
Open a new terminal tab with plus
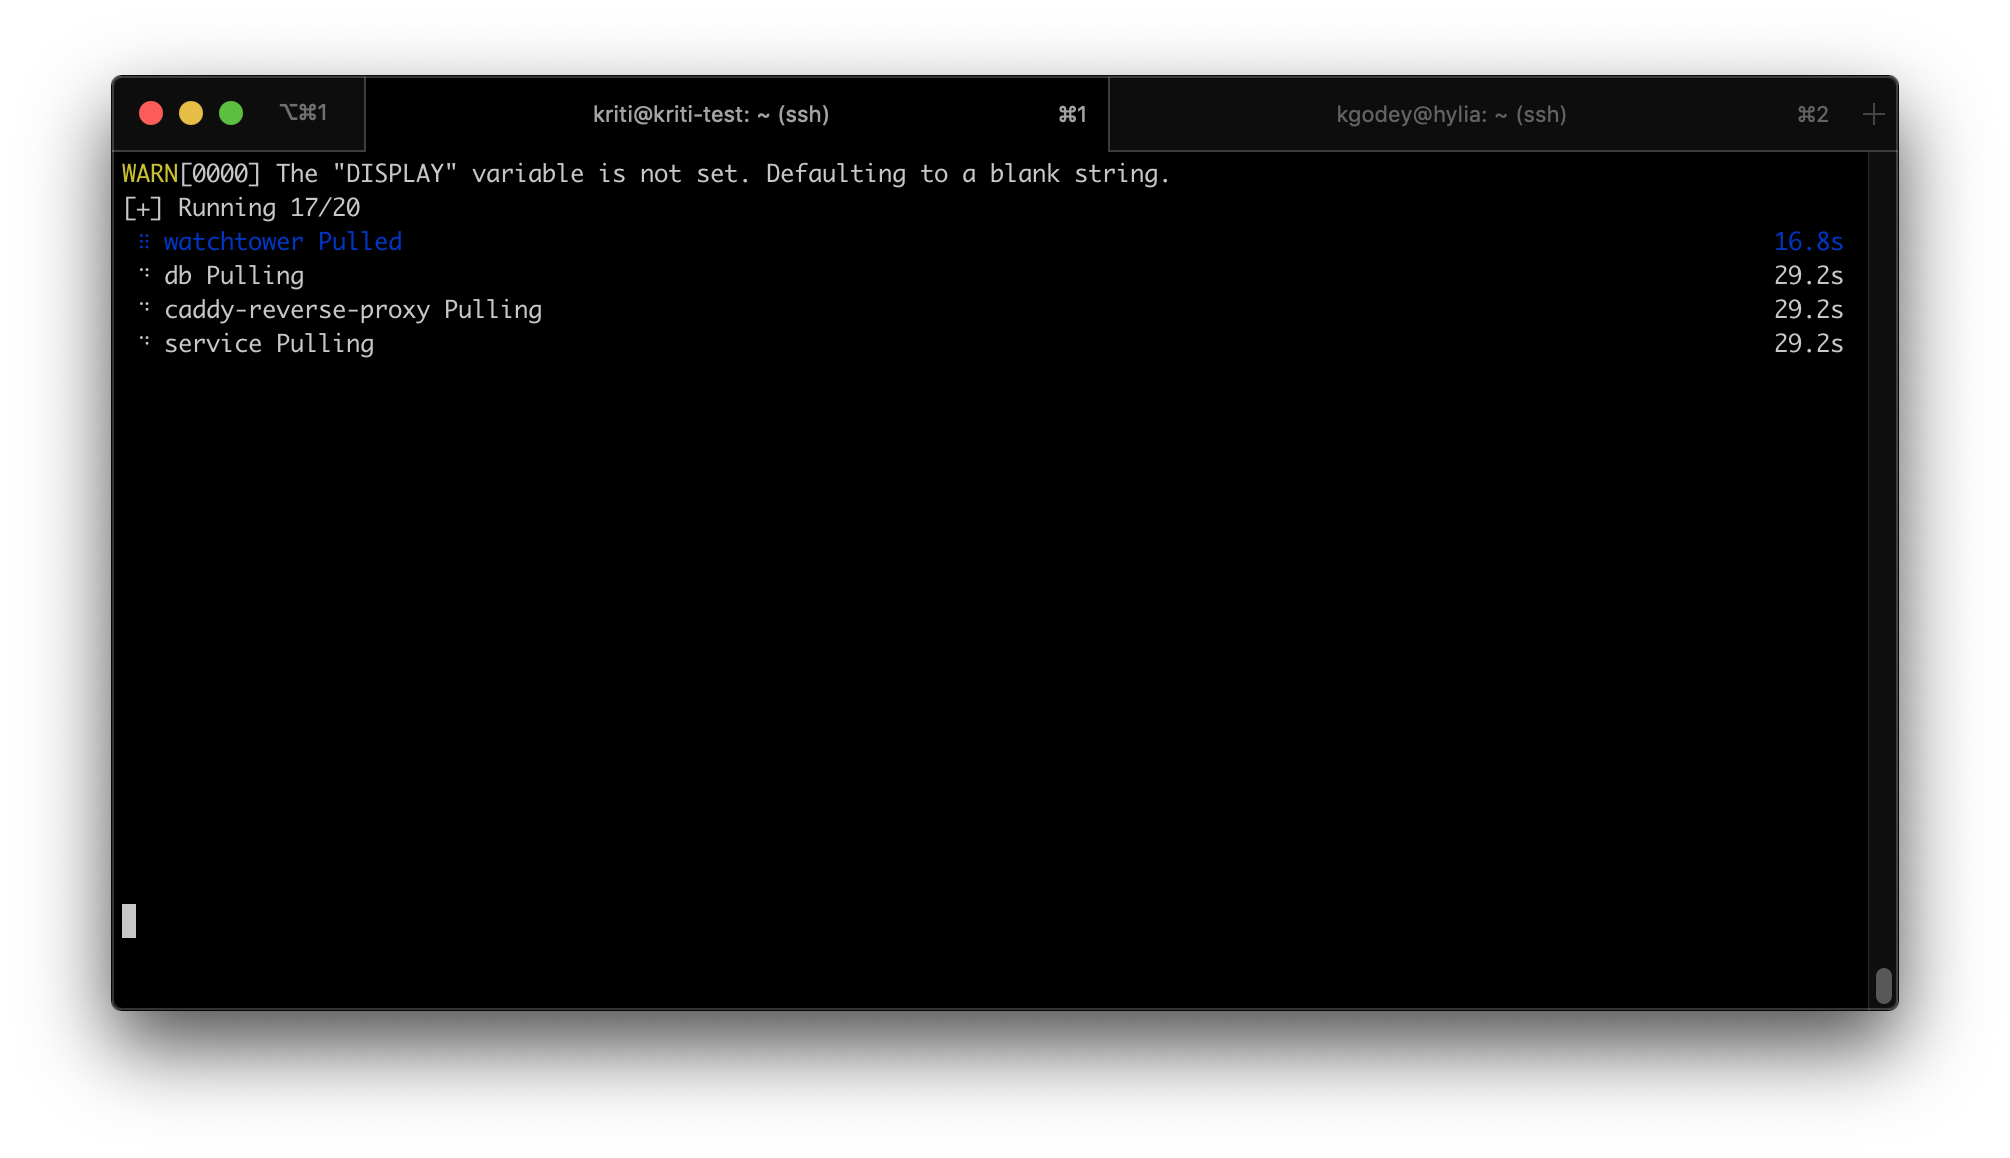(x=1873, y=114)
